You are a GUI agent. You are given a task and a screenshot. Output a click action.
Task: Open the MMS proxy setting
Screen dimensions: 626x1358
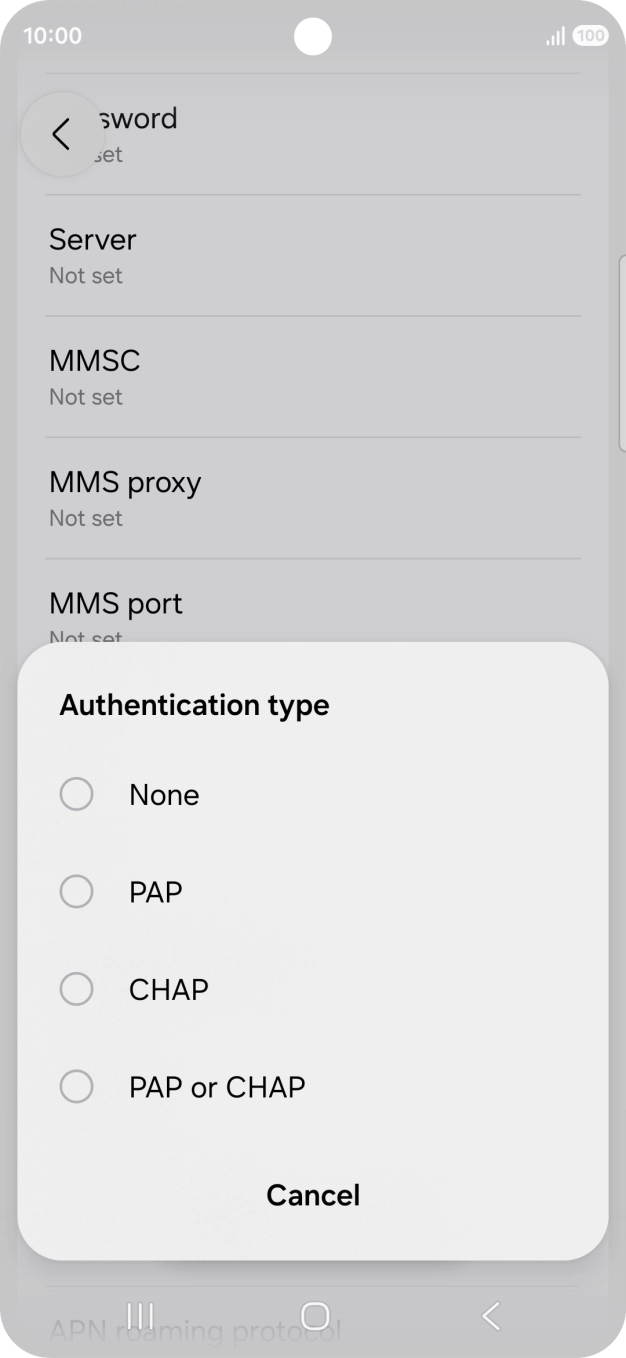pos(313,498)
